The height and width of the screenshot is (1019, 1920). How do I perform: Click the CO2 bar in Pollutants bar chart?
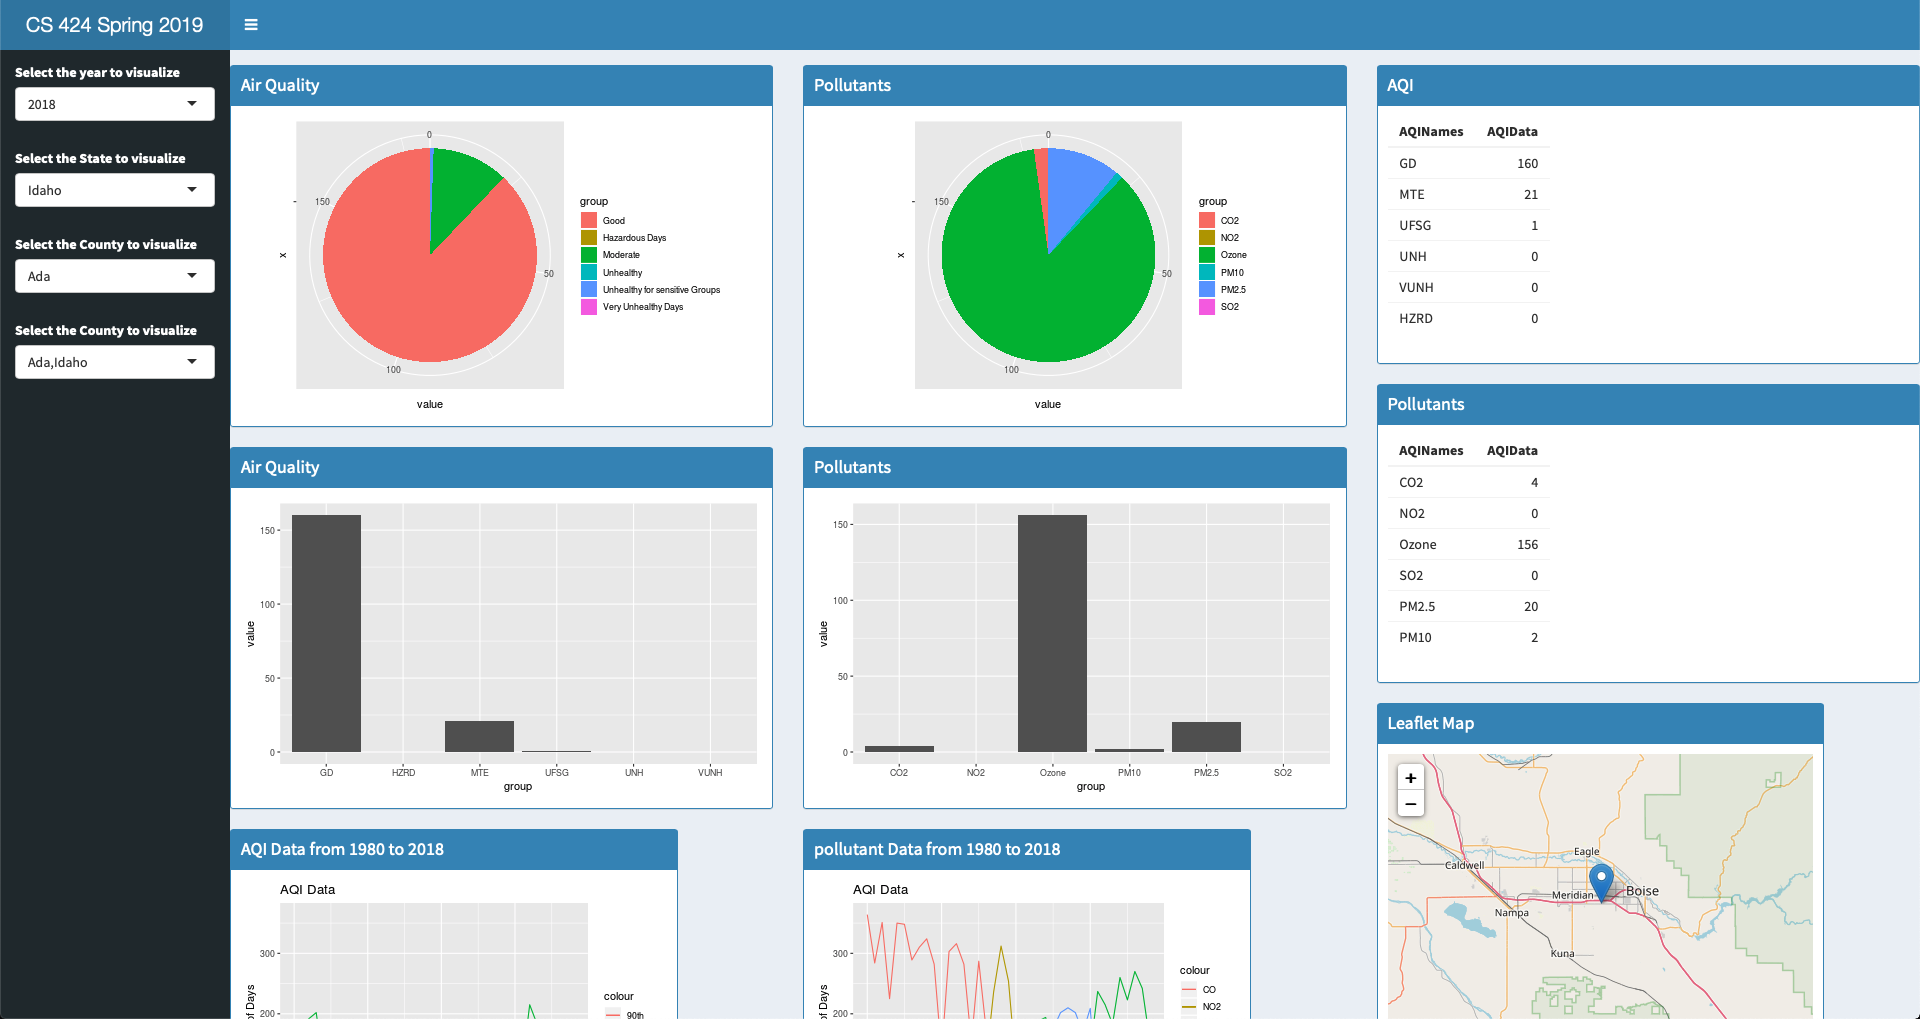899,749
